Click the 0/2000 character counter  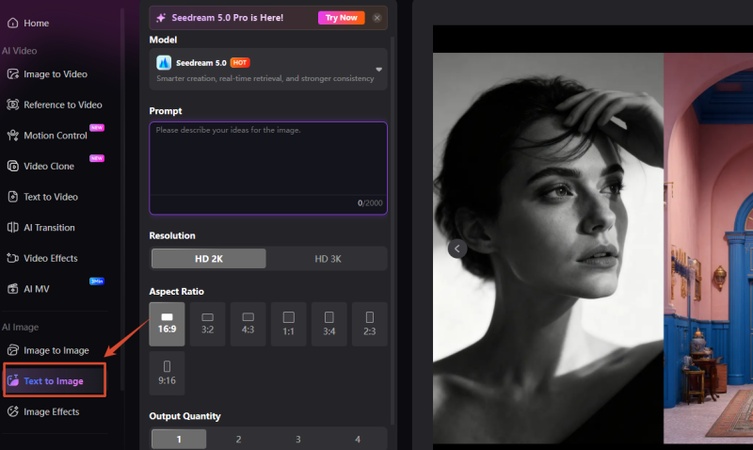370,203
